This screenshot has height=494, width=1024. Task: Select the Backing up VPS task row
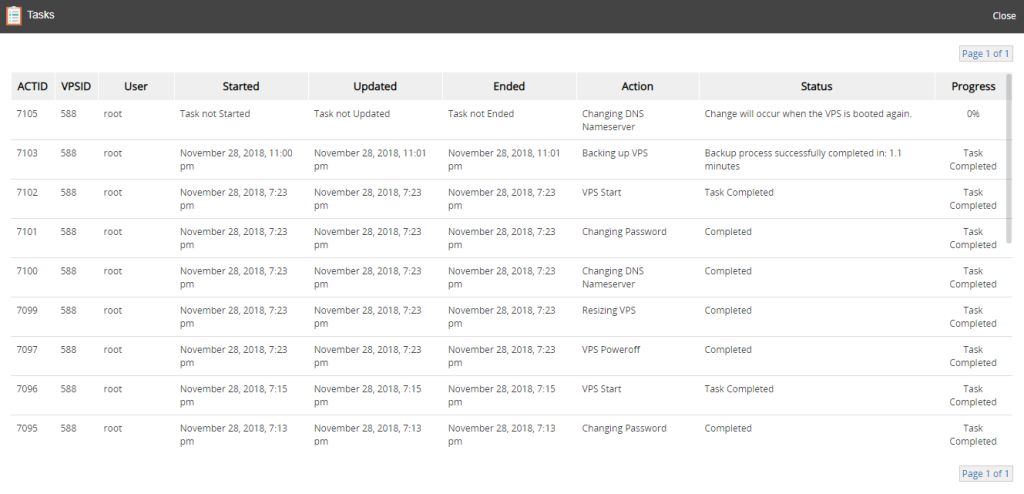(614, 153)
